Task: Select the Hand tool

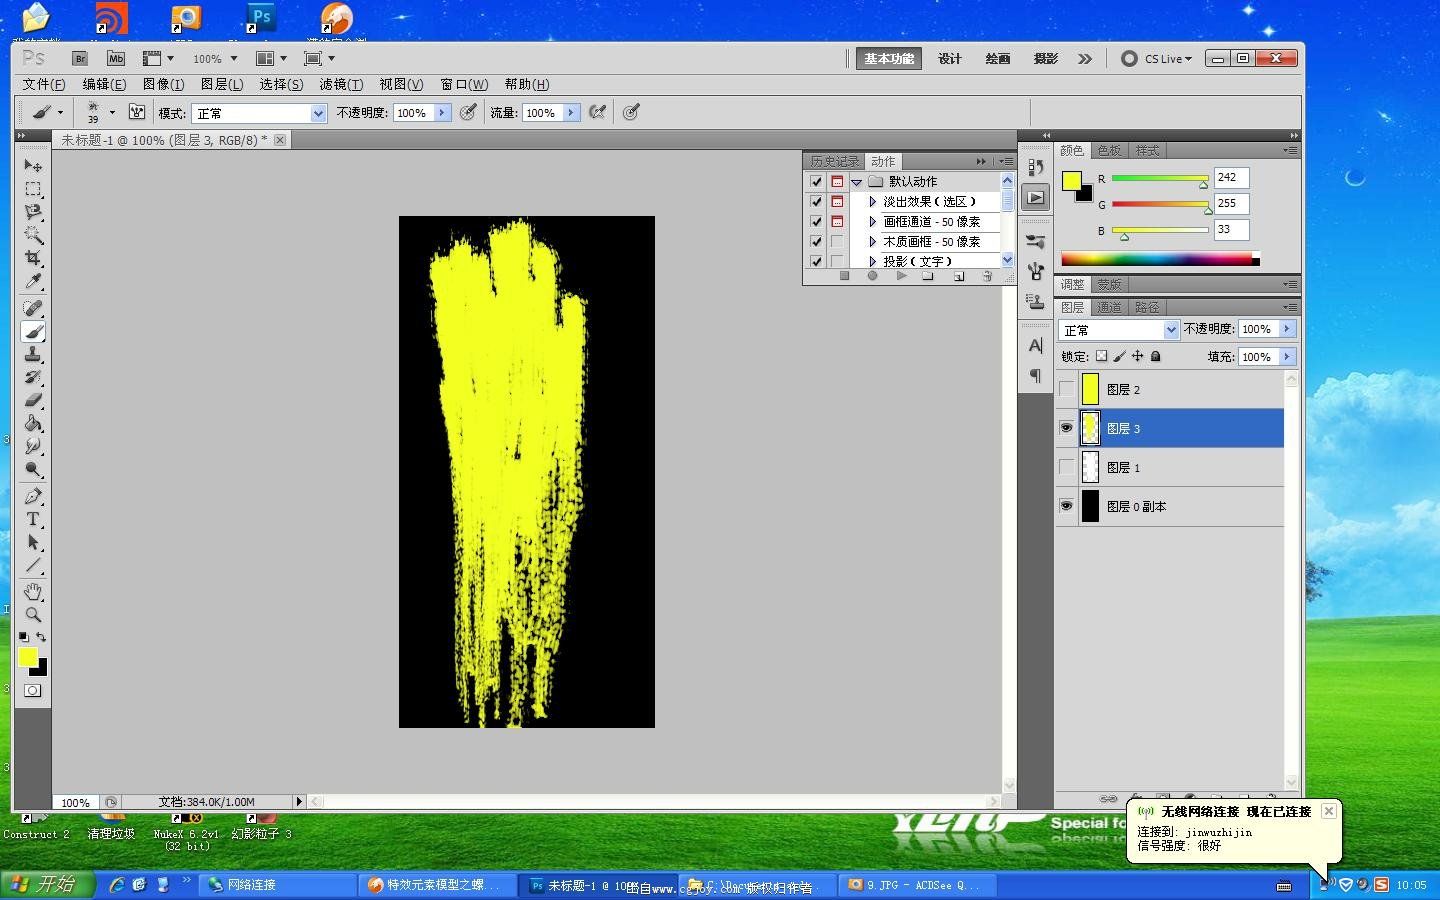Action: pos(33,591)
